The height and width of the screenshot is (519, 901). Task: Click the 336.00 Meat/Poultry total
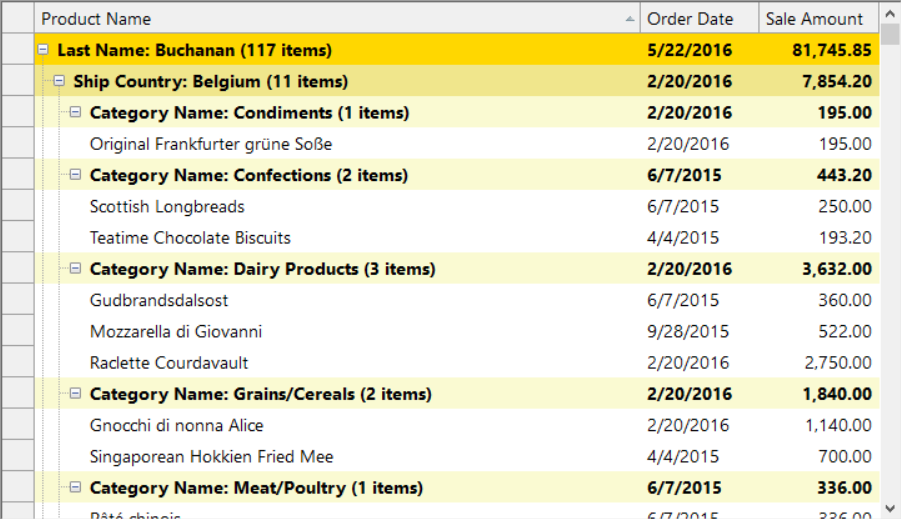click(x=844, y=488)
